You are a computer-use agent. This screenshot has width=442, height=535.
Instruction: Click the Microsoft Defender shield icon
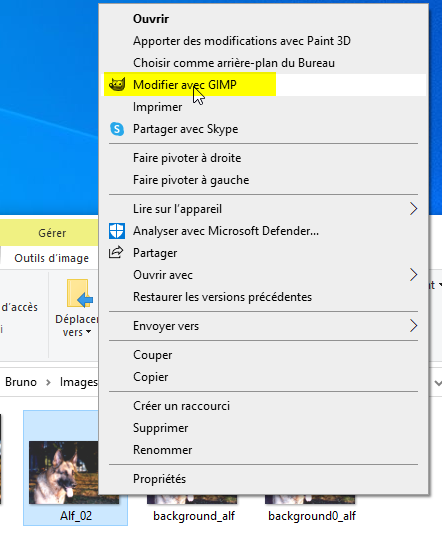(117, 231)
